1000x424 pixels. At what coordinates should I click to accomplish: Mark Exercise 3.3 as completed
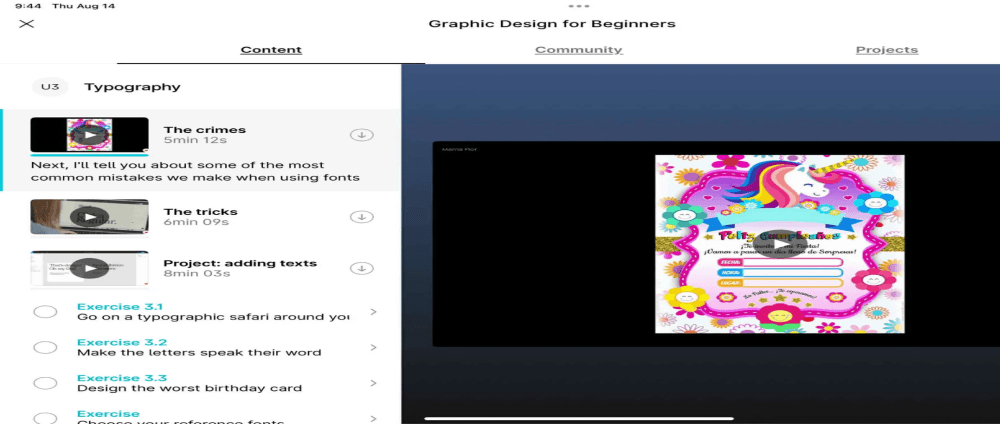coord(45,383)
